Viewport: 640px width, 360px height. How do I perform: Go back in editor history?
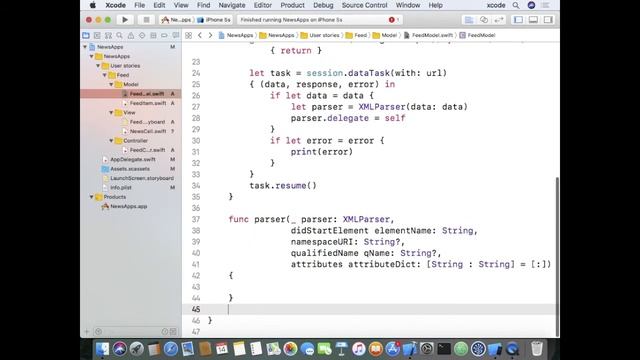coord(200,36)
